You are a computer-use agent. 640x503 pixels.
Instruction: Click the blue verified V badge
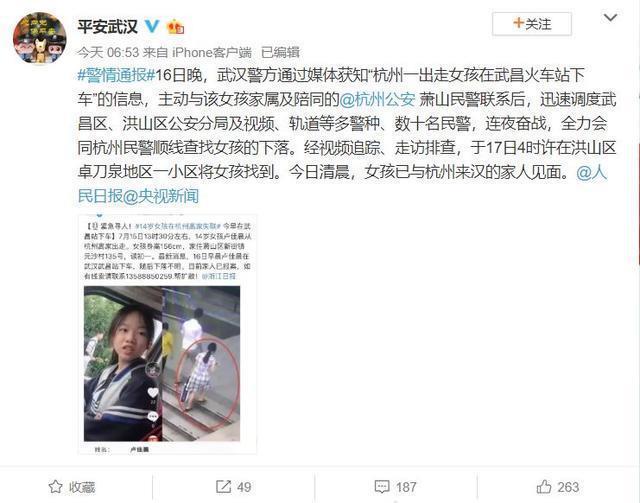[x=152, y=27]
